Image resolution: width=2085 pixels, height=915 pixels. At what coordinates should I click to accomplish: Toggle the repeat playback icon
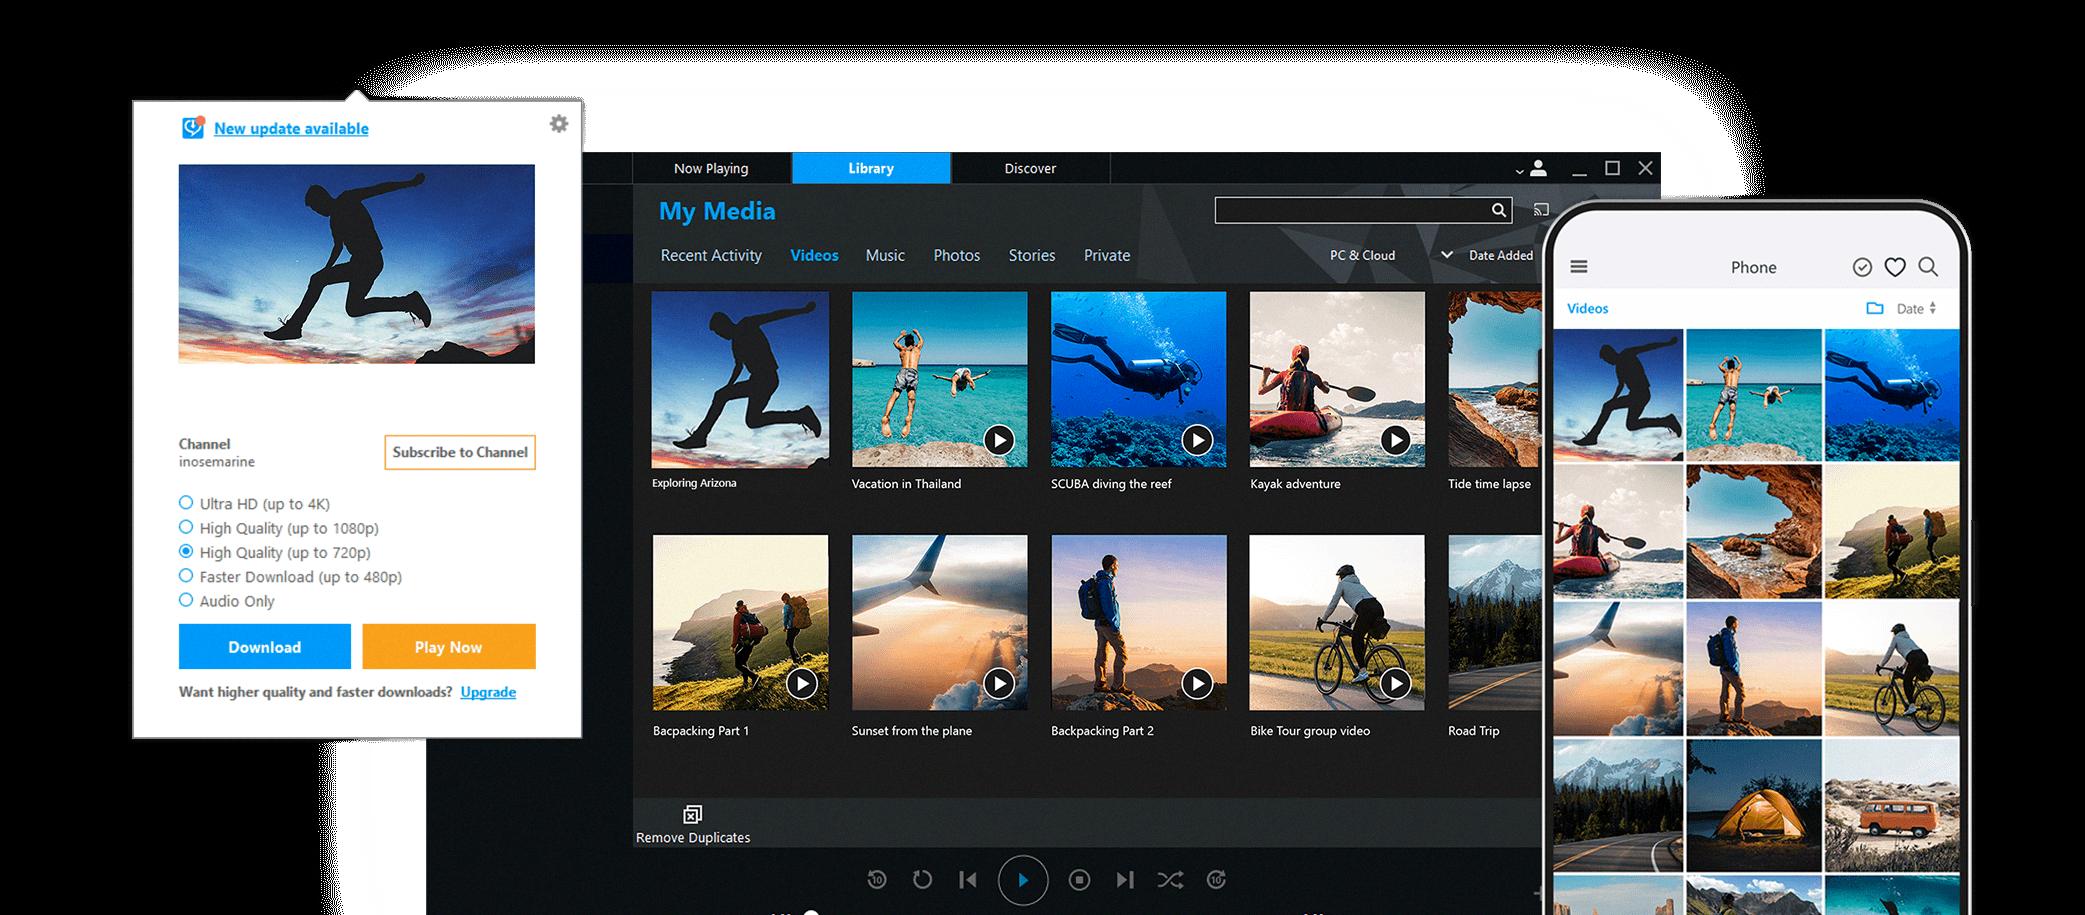coord(922,880)
